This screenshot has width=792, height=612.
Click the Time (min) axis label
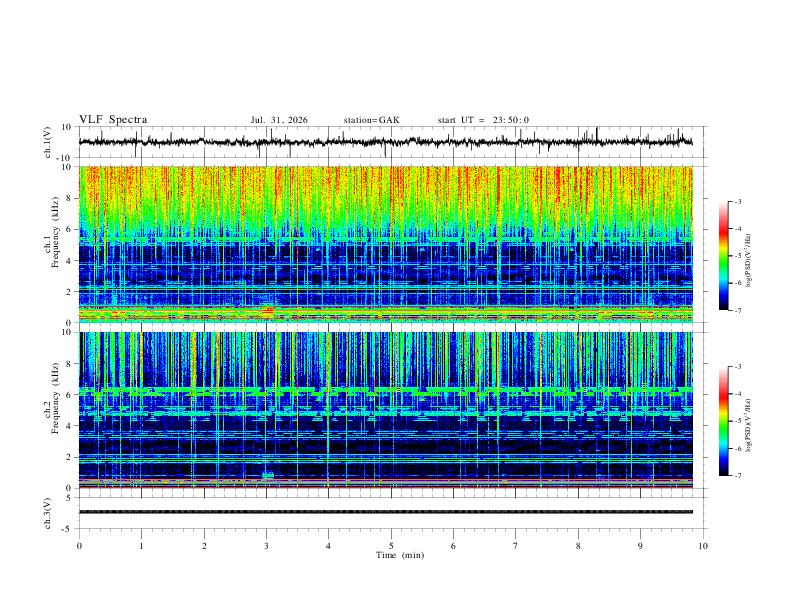point(400,555)
